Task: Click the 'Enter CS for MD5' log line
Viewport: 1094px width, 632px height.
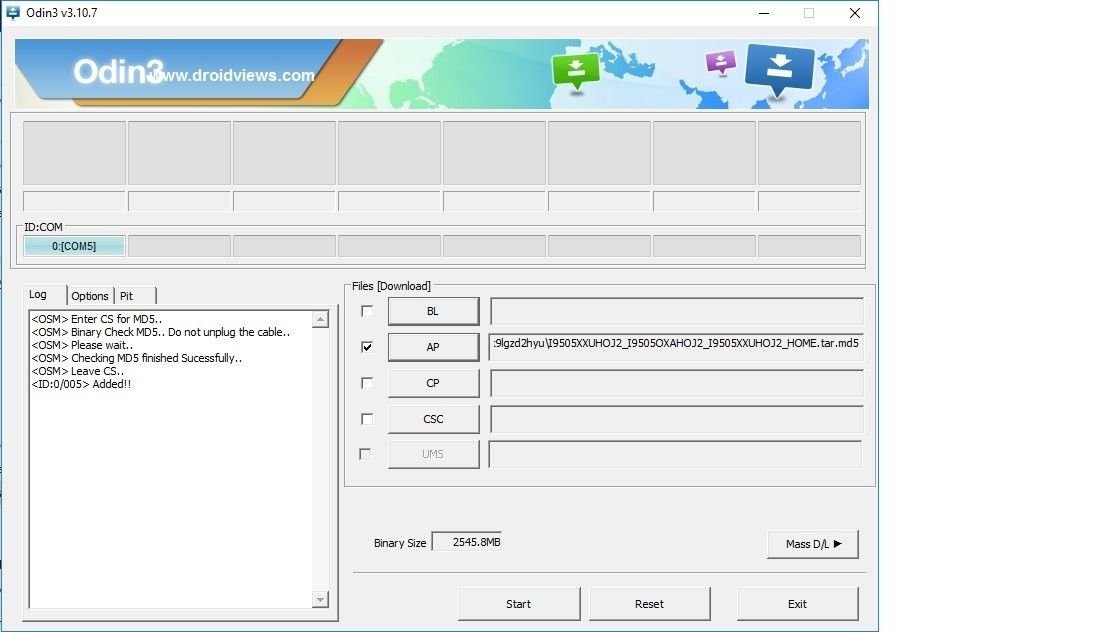Action: coord(97,319)
